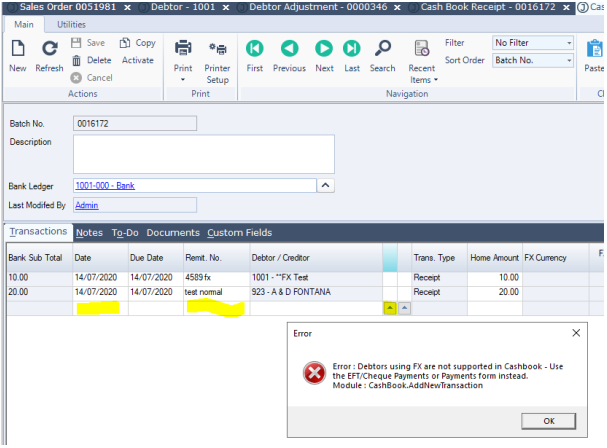Click the Activate action

(x=138, y=60)
